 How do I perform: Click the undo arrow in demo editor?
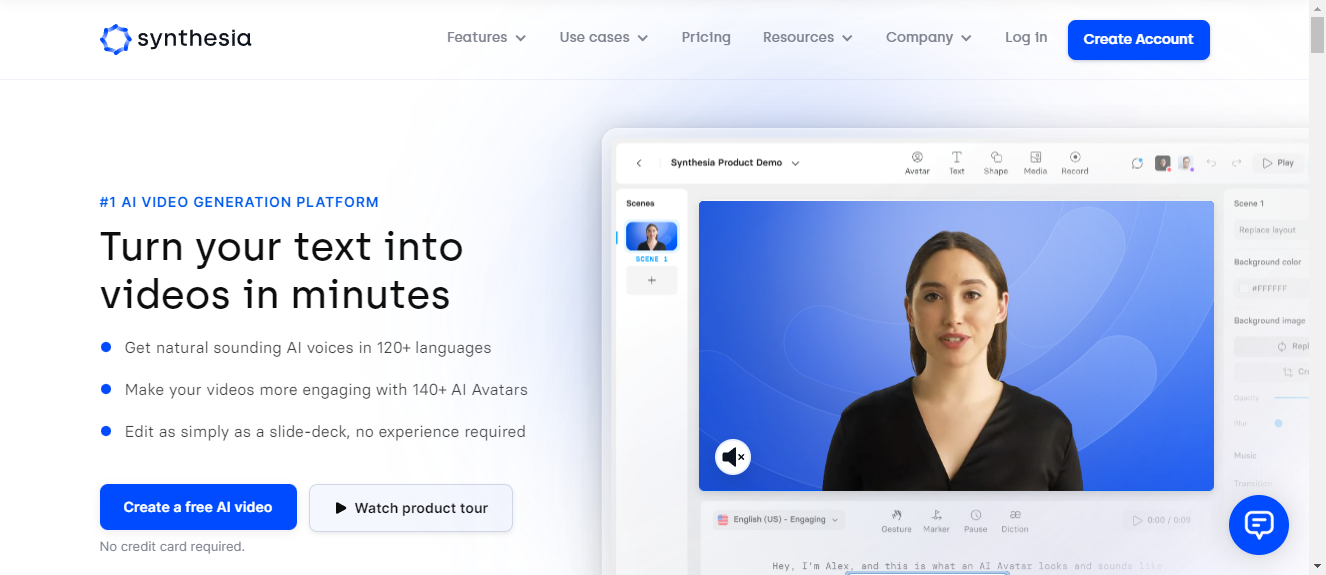pyautogui.click(x=1211, y=163)
